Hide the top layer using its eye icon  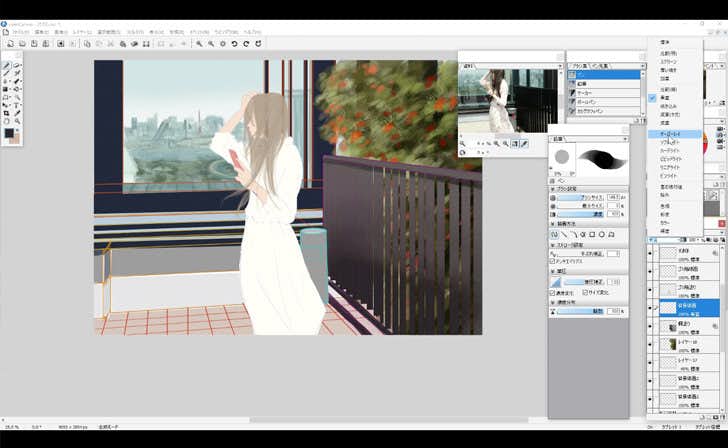652,254
